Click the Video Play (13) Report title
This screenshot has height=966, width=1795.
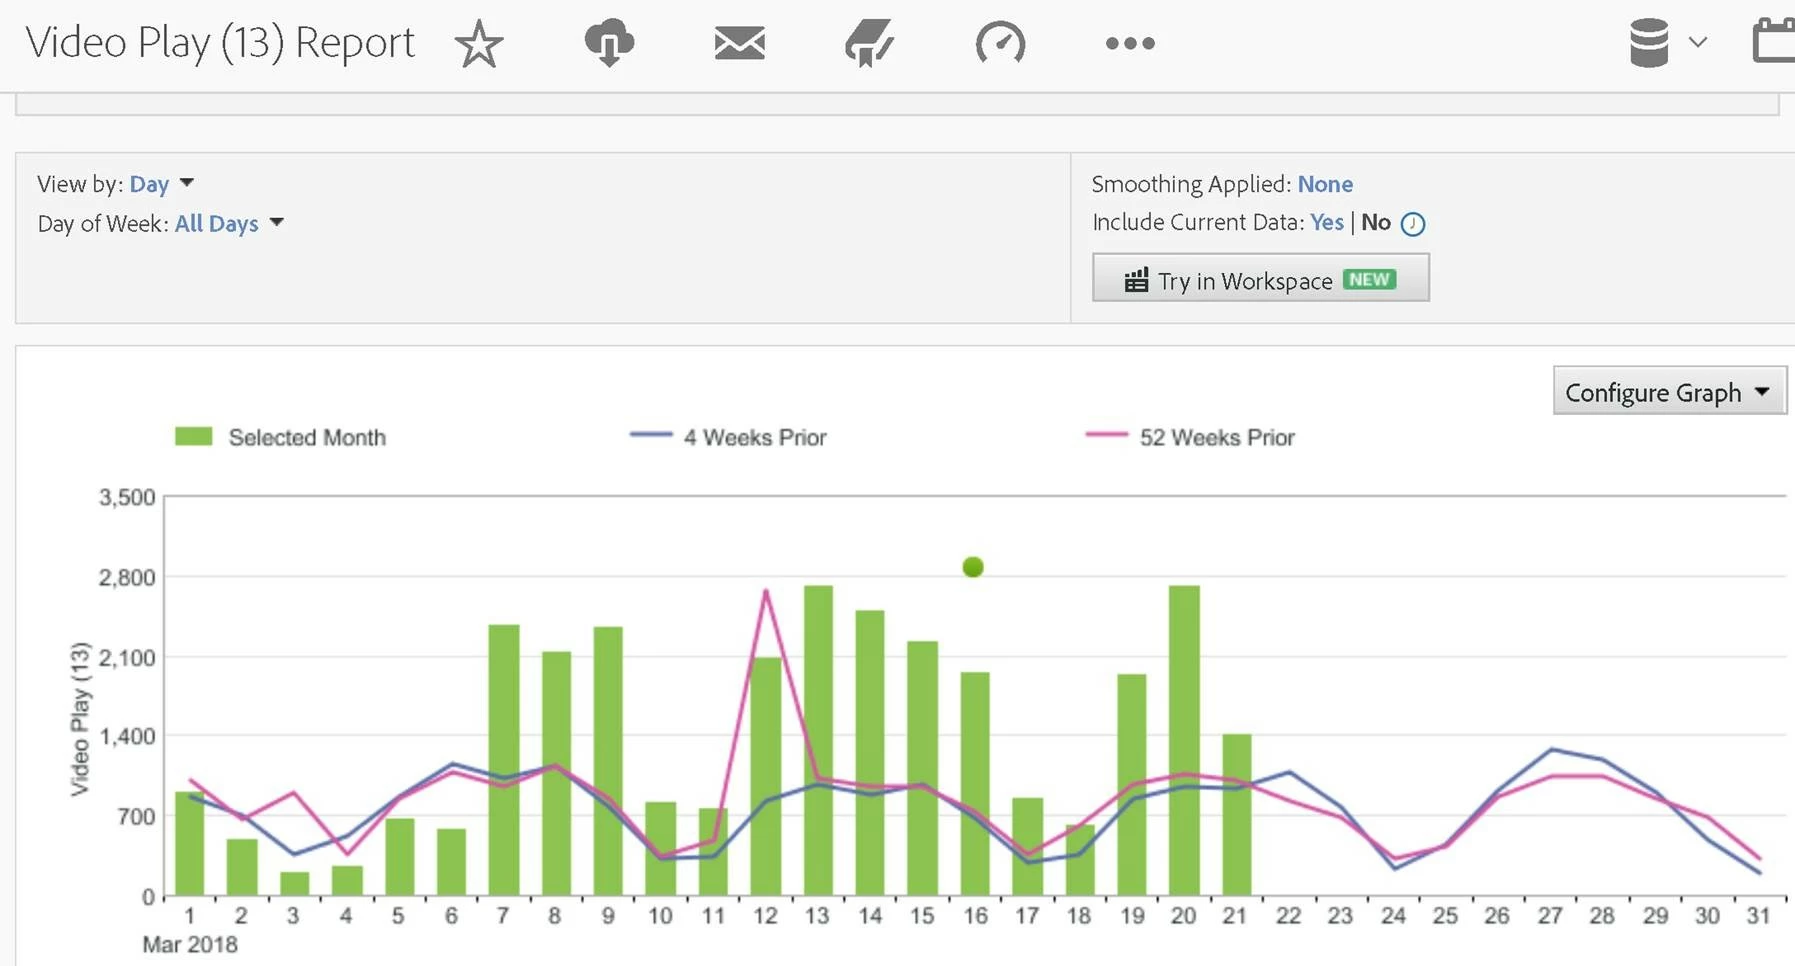point(220,43)
